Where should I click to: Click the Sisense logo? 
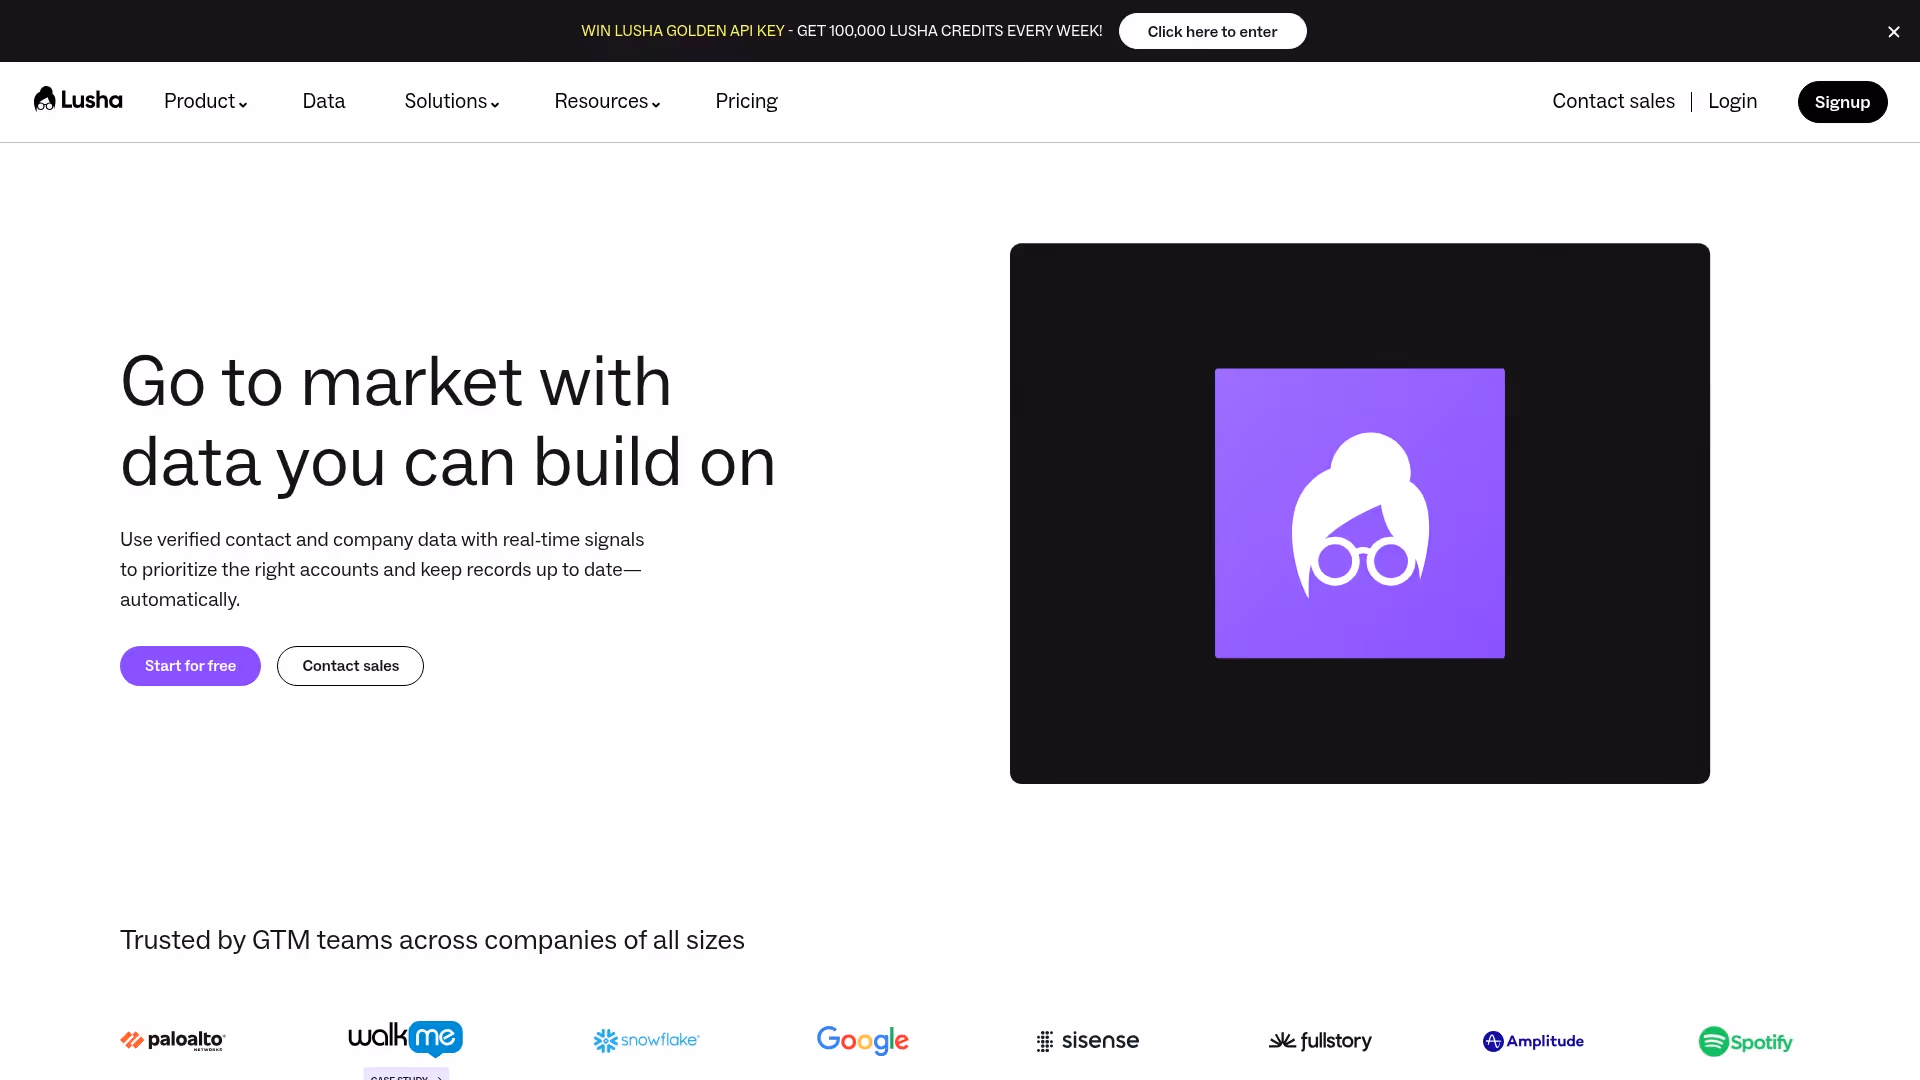point(1088,1040)
